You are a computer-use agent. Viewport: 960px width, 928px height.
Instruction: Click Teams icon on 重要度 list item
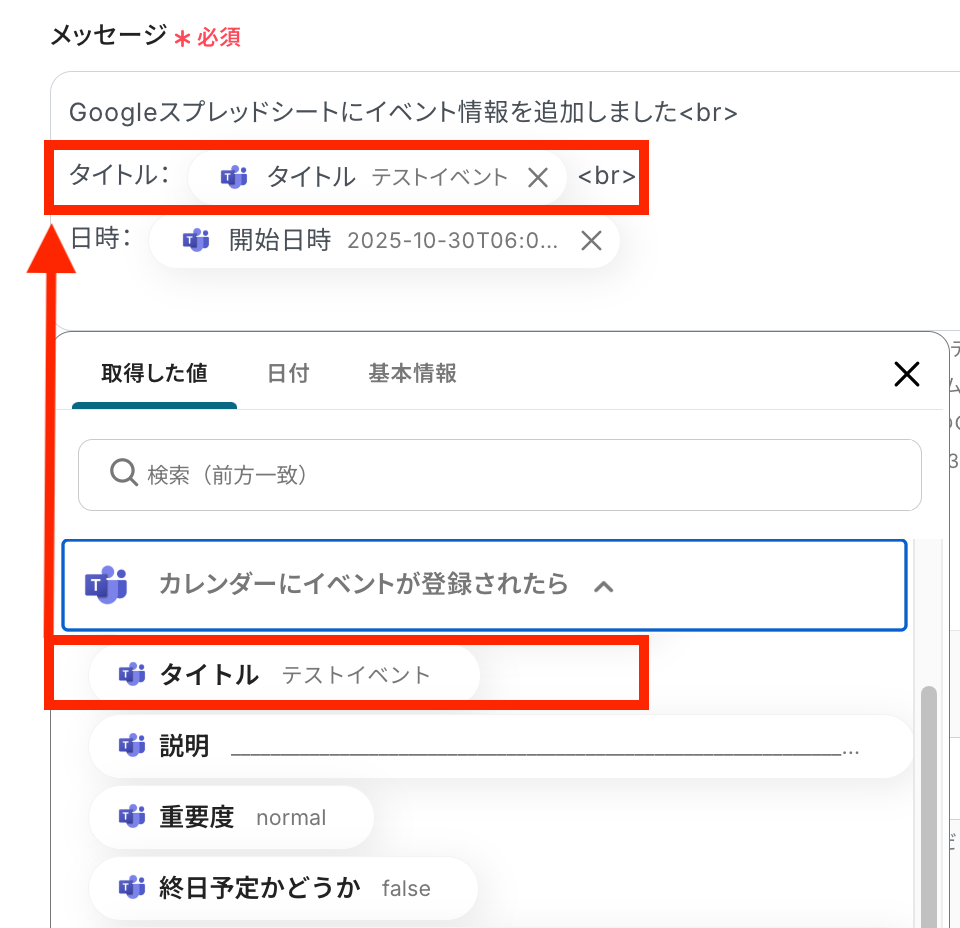tap(132, 817)
